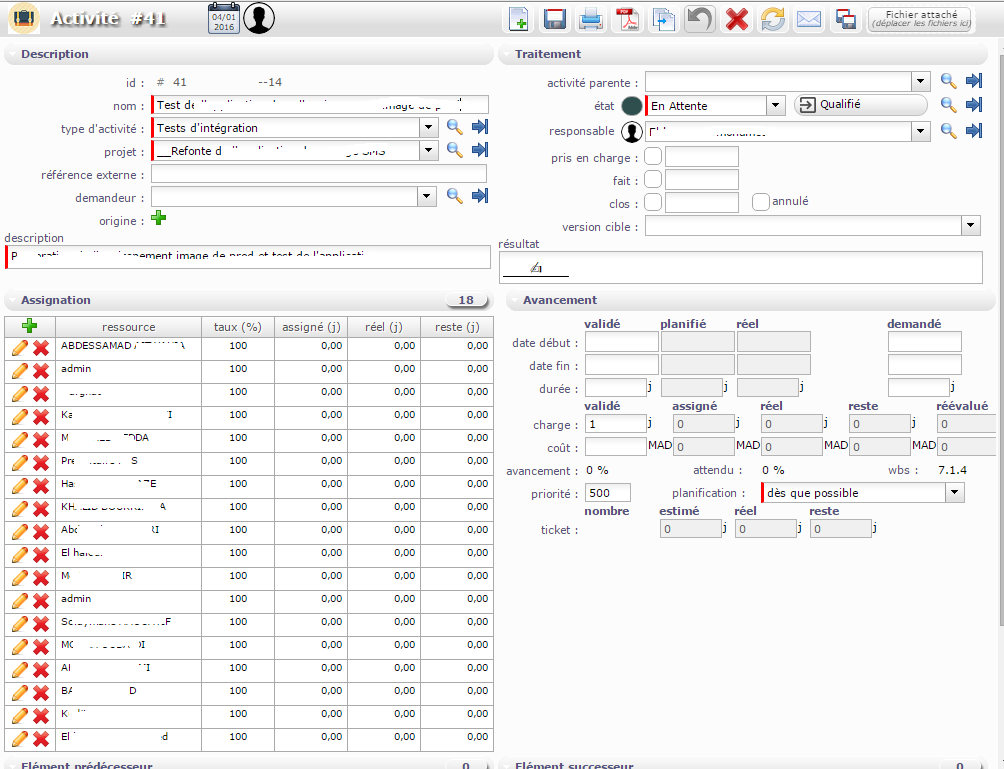
Task: Tick the 'fait' checkbox
Action: 653,180
